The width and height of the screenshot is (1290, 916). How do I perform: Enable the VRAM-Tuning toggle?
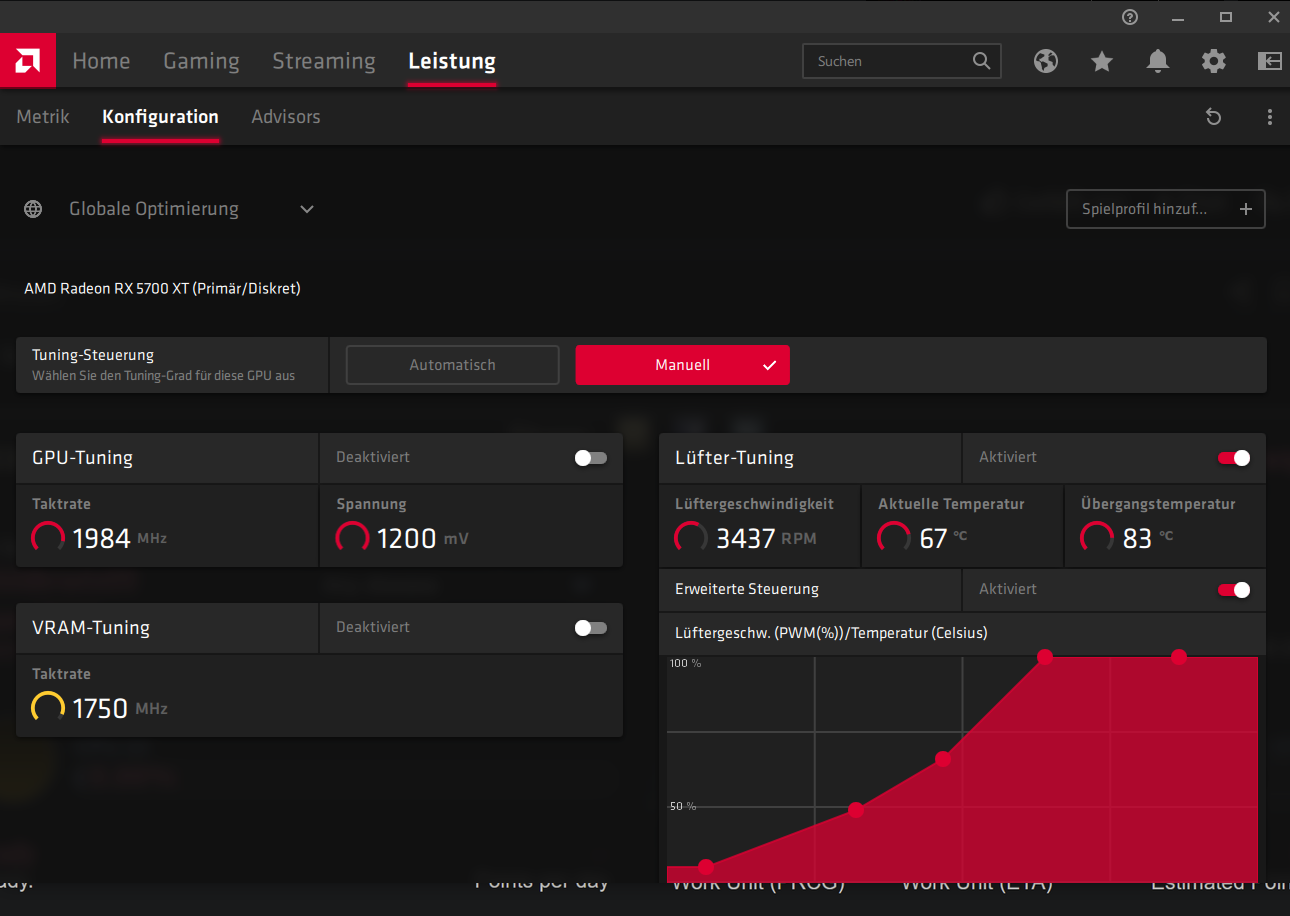[x=590, y=628]
